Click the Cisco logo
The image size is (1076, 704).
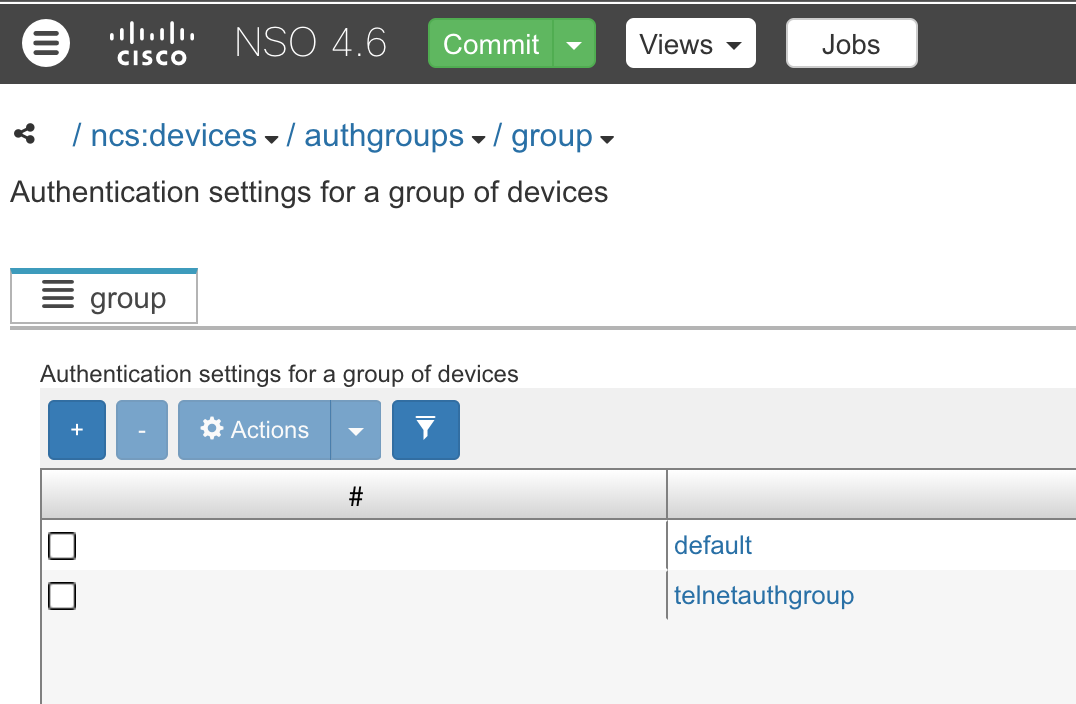(151, 45)
